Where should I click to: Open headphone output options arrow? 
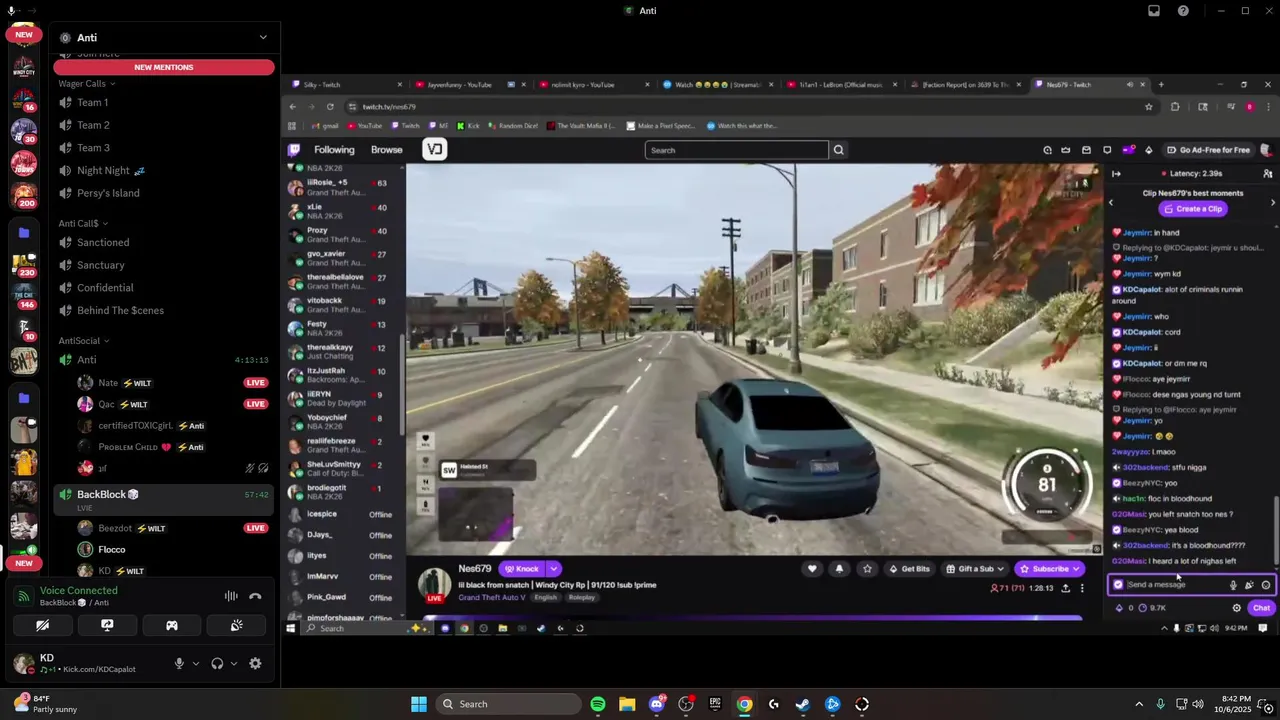point(234,663)
